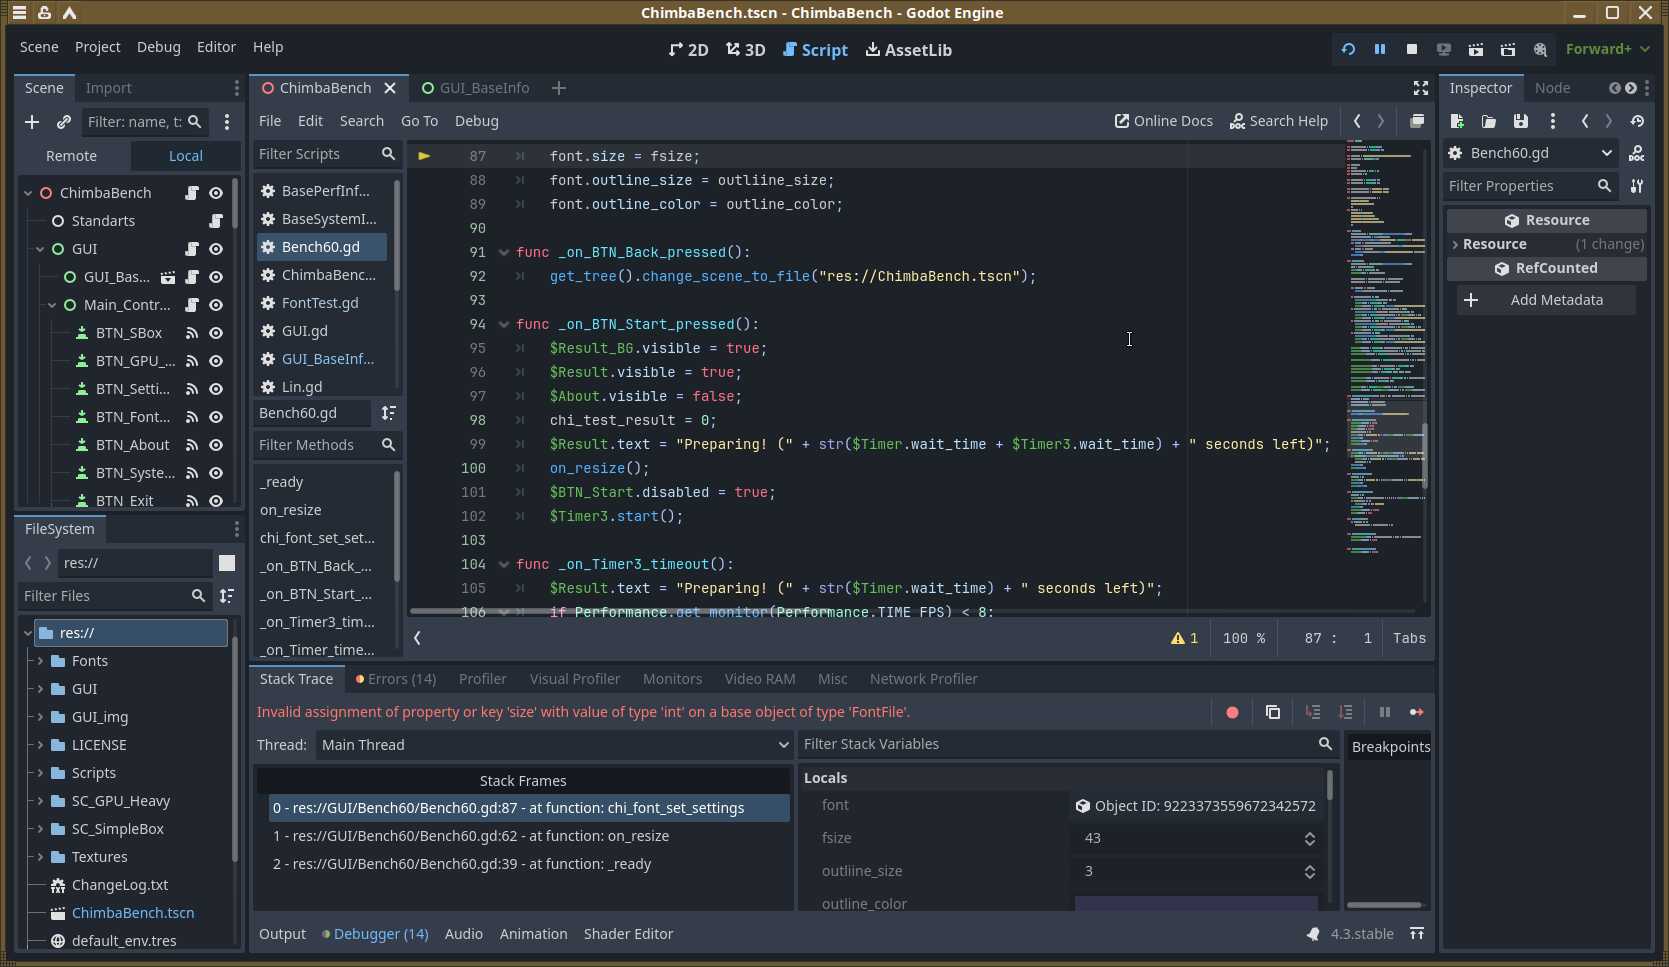Expand the Fonts folder in FileSystem

tap(41, 661)
